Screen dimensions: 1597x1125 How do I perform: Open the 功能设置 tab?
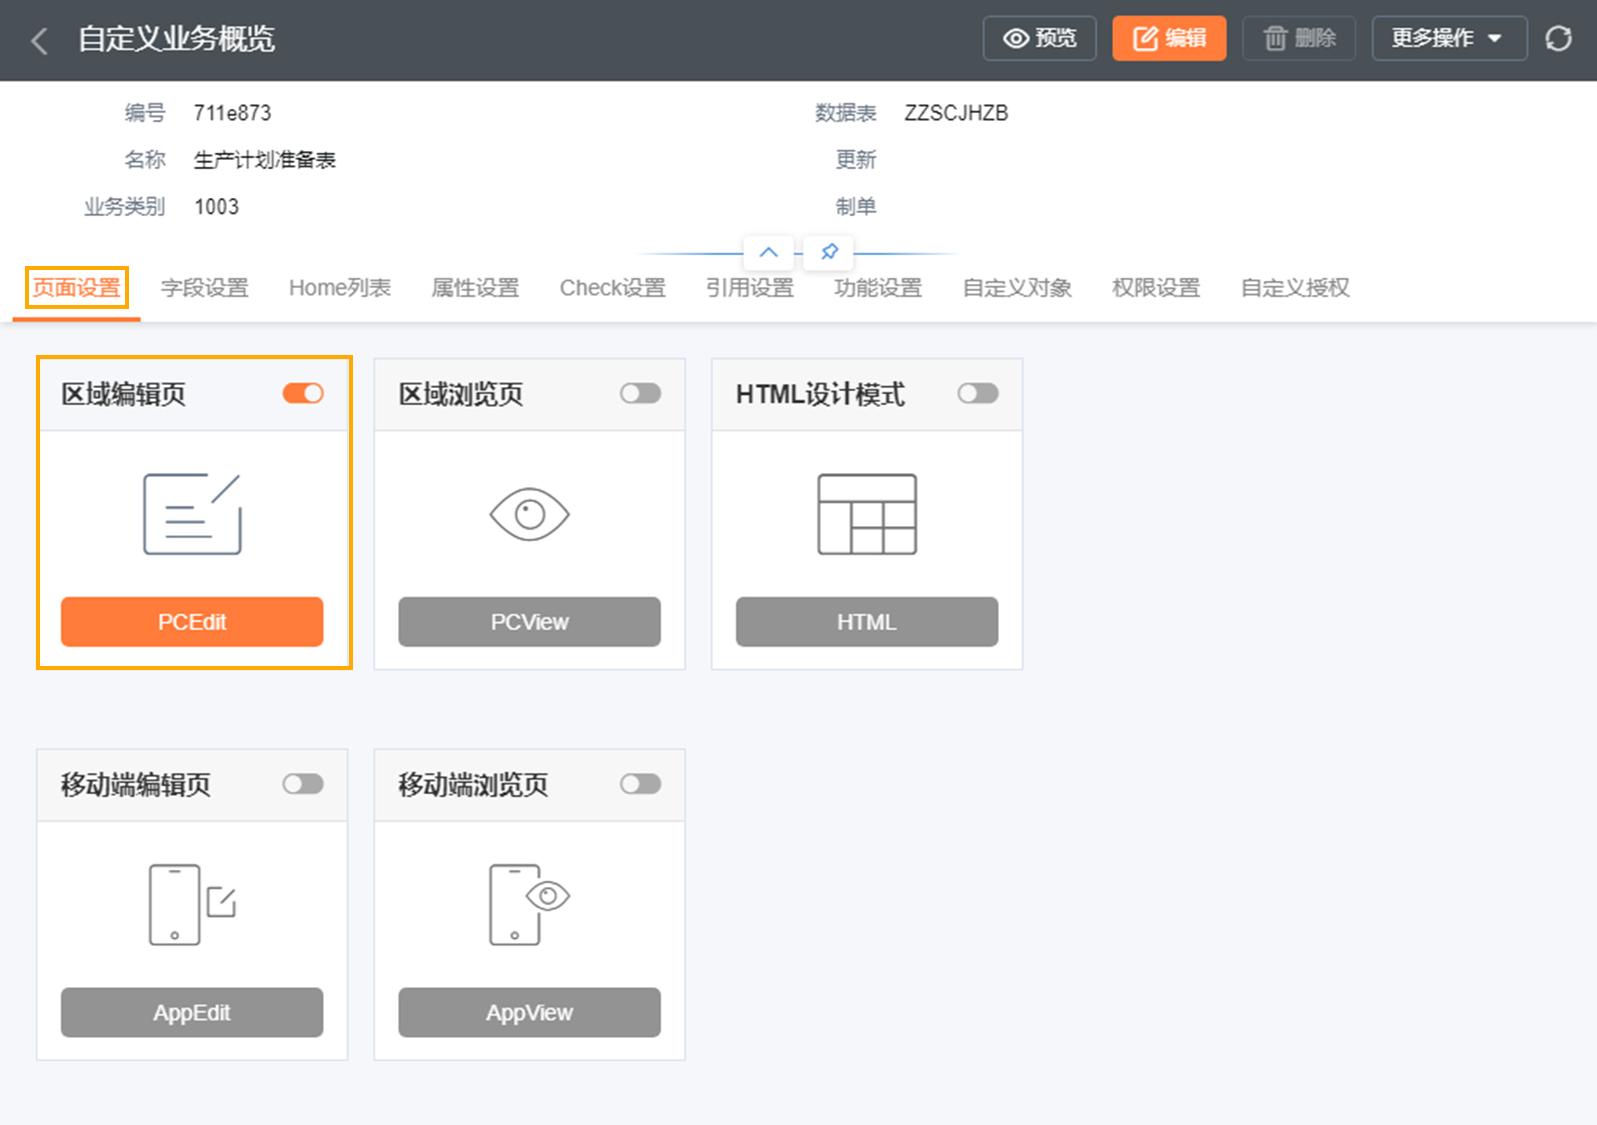pos(878,288)
